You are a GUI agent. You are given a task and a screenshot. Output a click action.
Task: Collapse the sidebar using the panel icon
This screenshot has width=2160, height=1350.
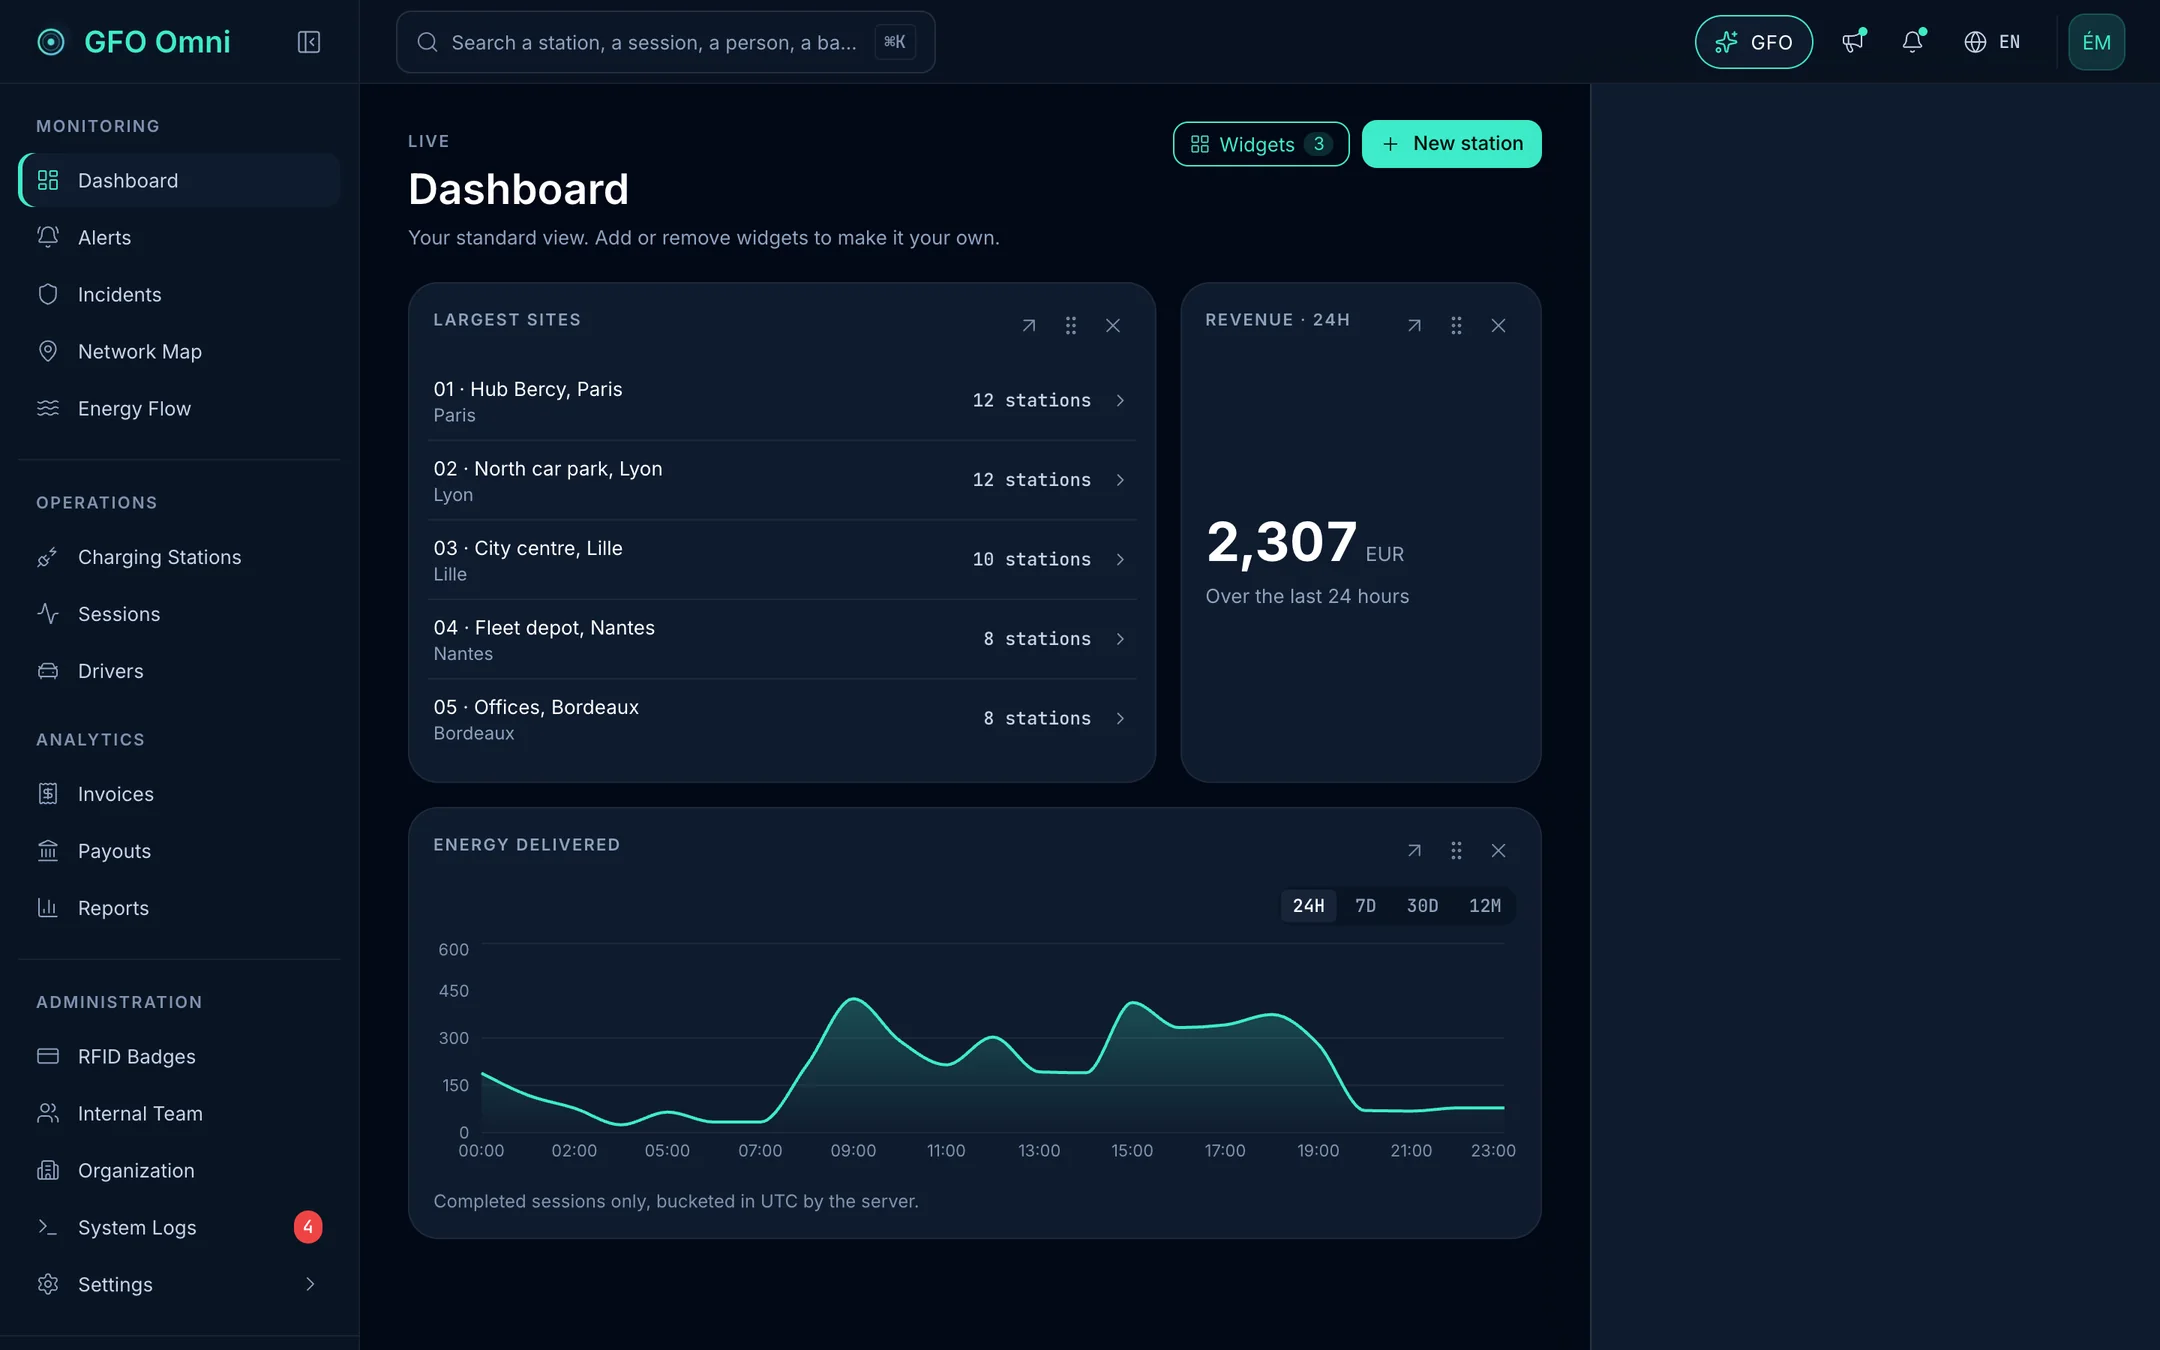click(308, 42)
